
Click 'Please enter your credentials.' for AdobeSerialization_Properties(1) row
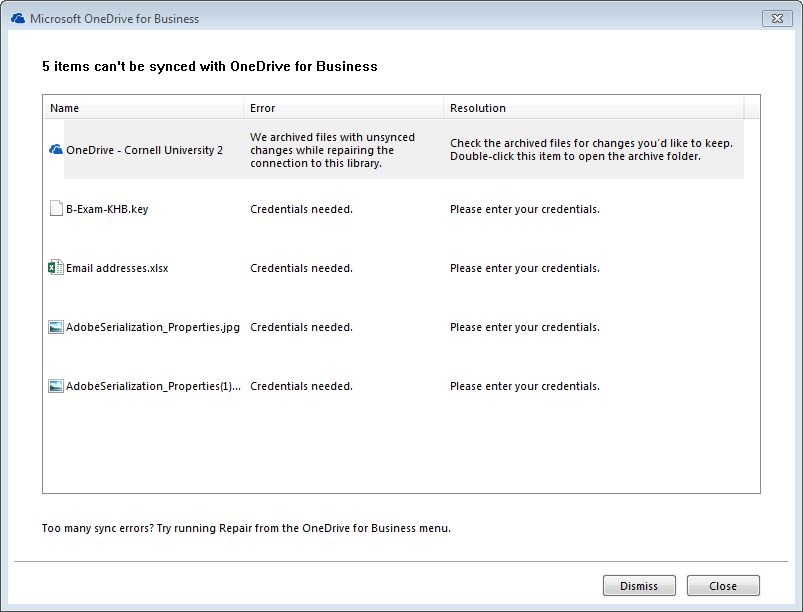tap(525, 386)
